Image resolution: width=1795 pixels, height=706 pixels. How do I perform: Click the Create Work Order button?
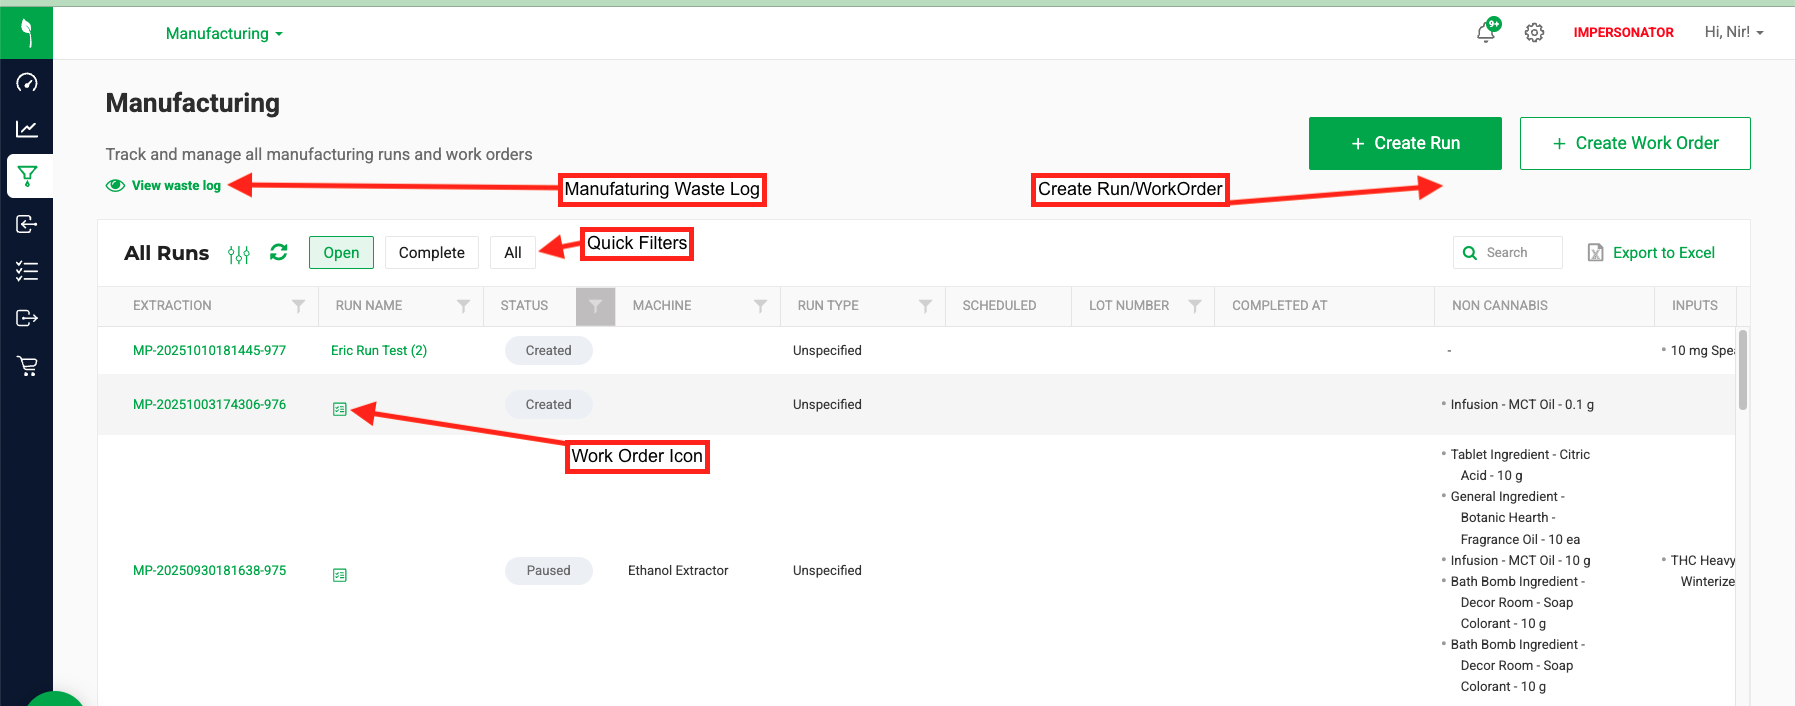[x=1635, y=143]
